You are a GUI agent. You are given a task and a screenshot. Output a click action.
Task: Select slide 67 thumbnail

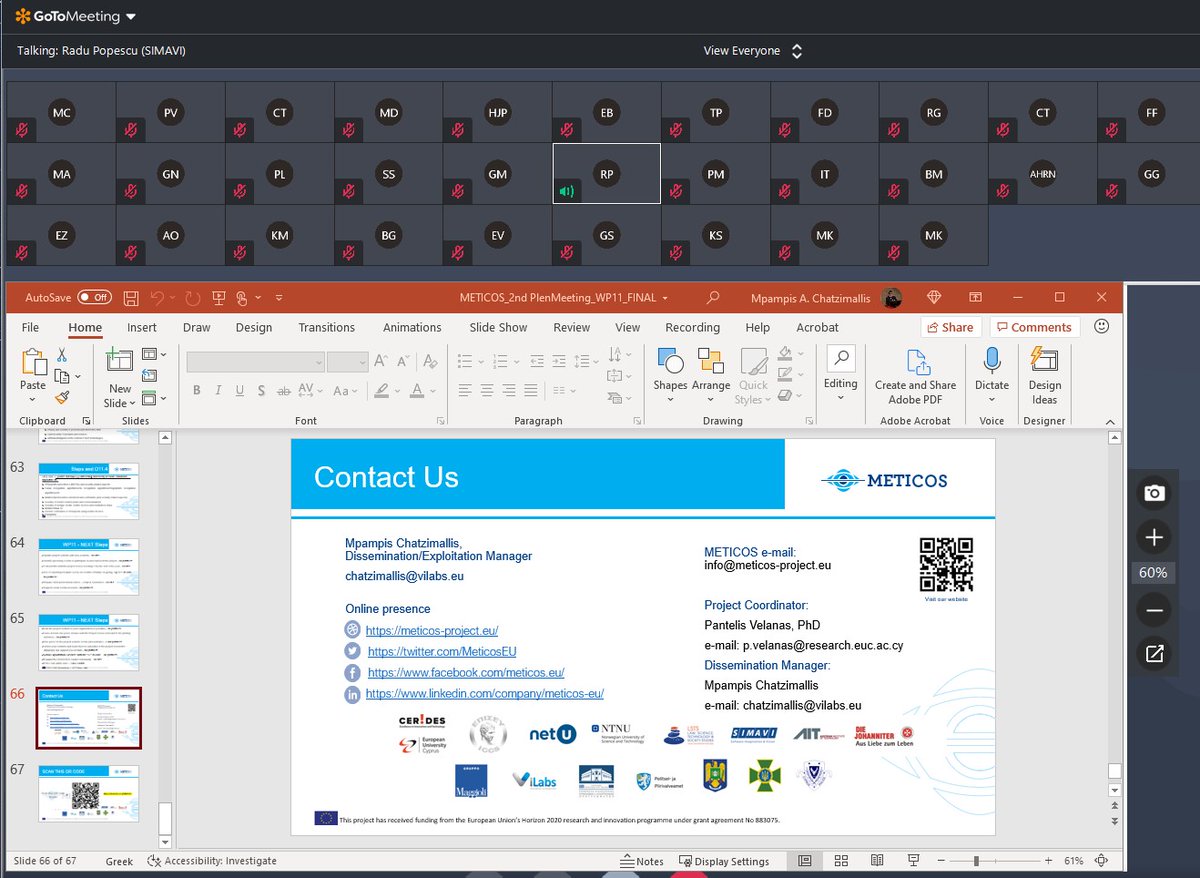[x=89, y=794]
